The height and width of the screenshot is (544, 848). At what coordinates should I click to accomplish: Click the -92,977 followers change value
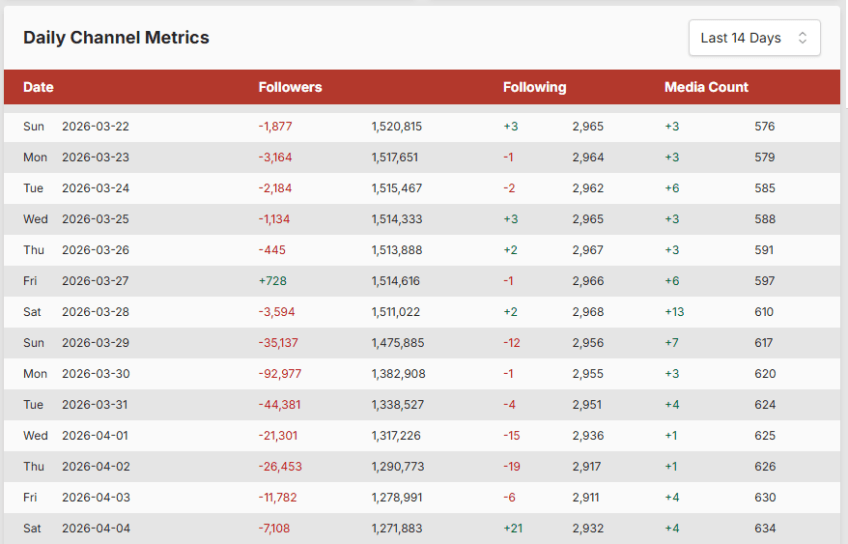[x=280, y=374]
